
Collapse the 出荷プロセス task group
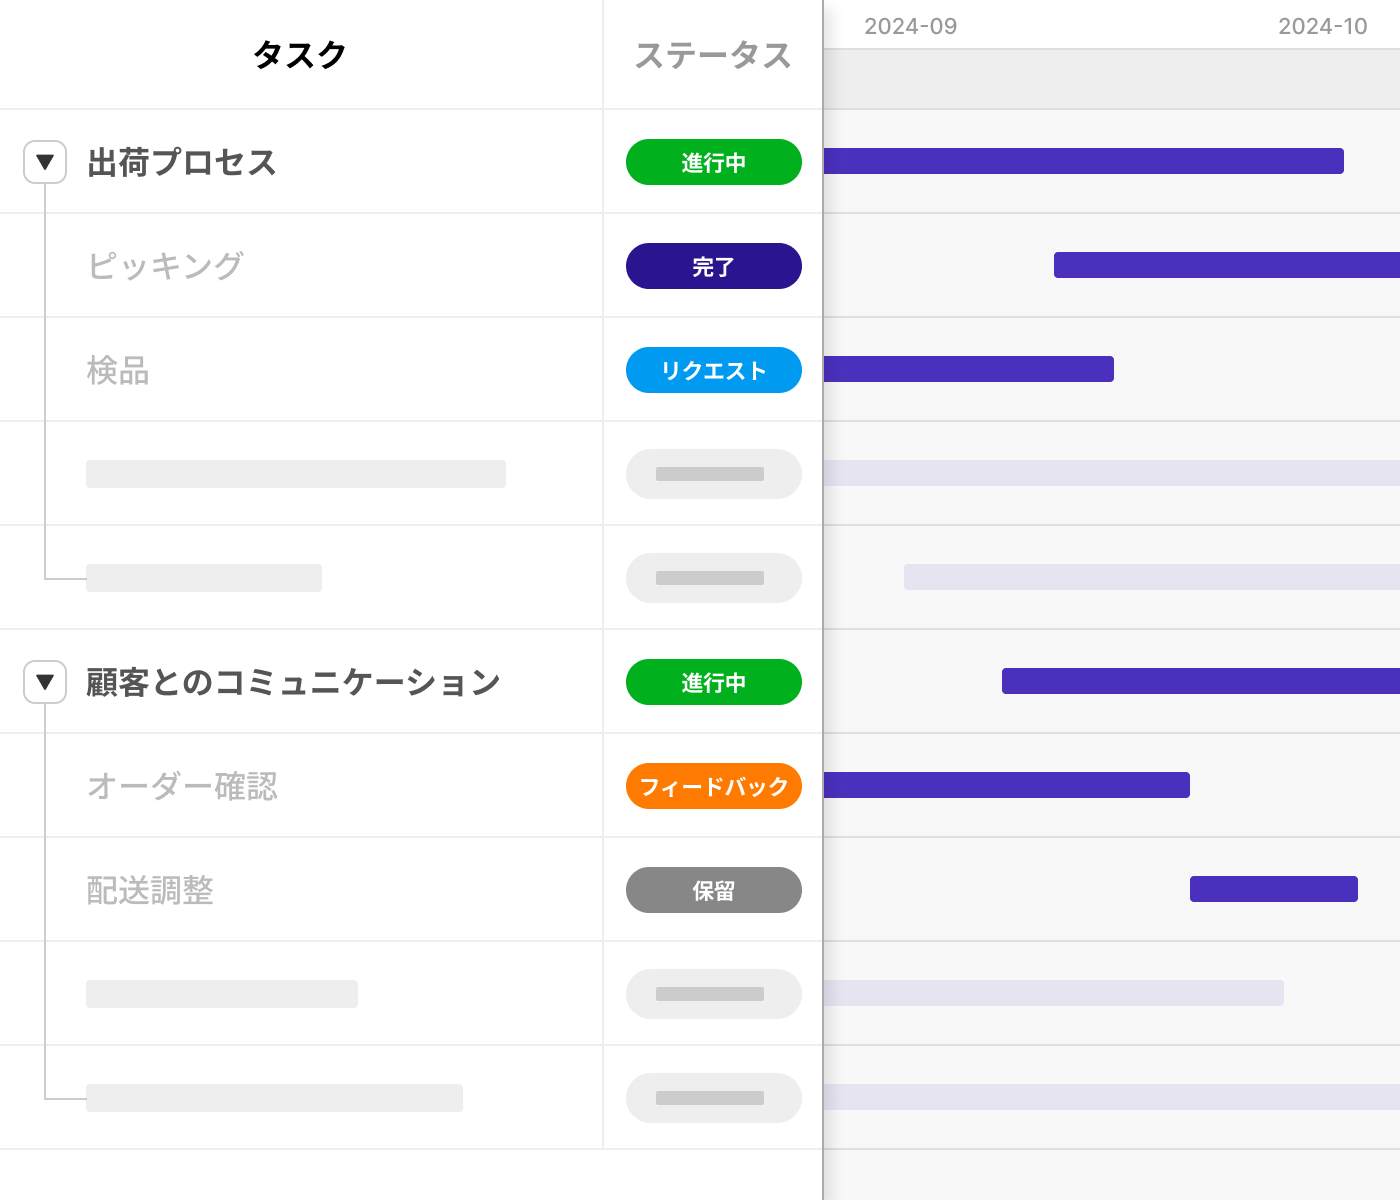(45, 162)
